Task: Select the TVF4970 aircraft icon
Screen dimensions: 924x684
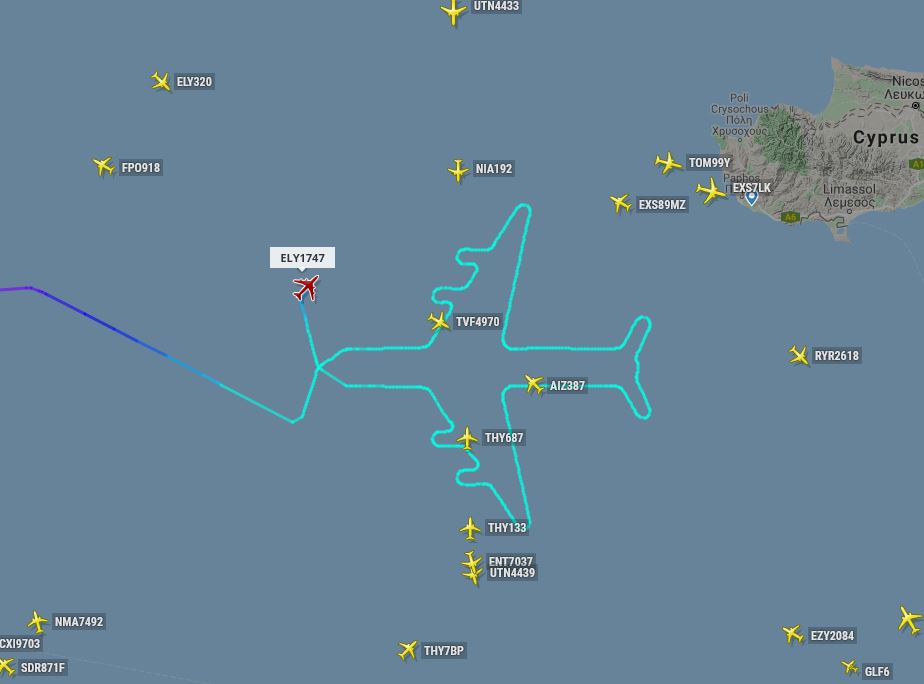Action: tap(438, 322)
